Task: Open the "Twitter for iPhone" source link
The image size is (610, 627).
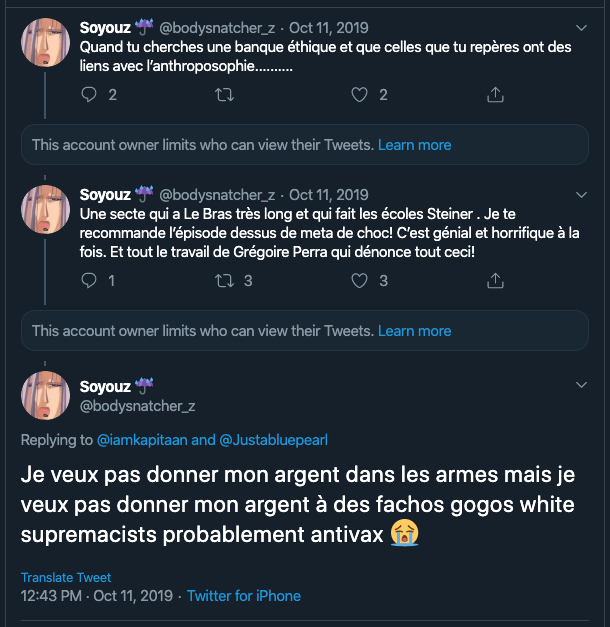Action: 244,596
